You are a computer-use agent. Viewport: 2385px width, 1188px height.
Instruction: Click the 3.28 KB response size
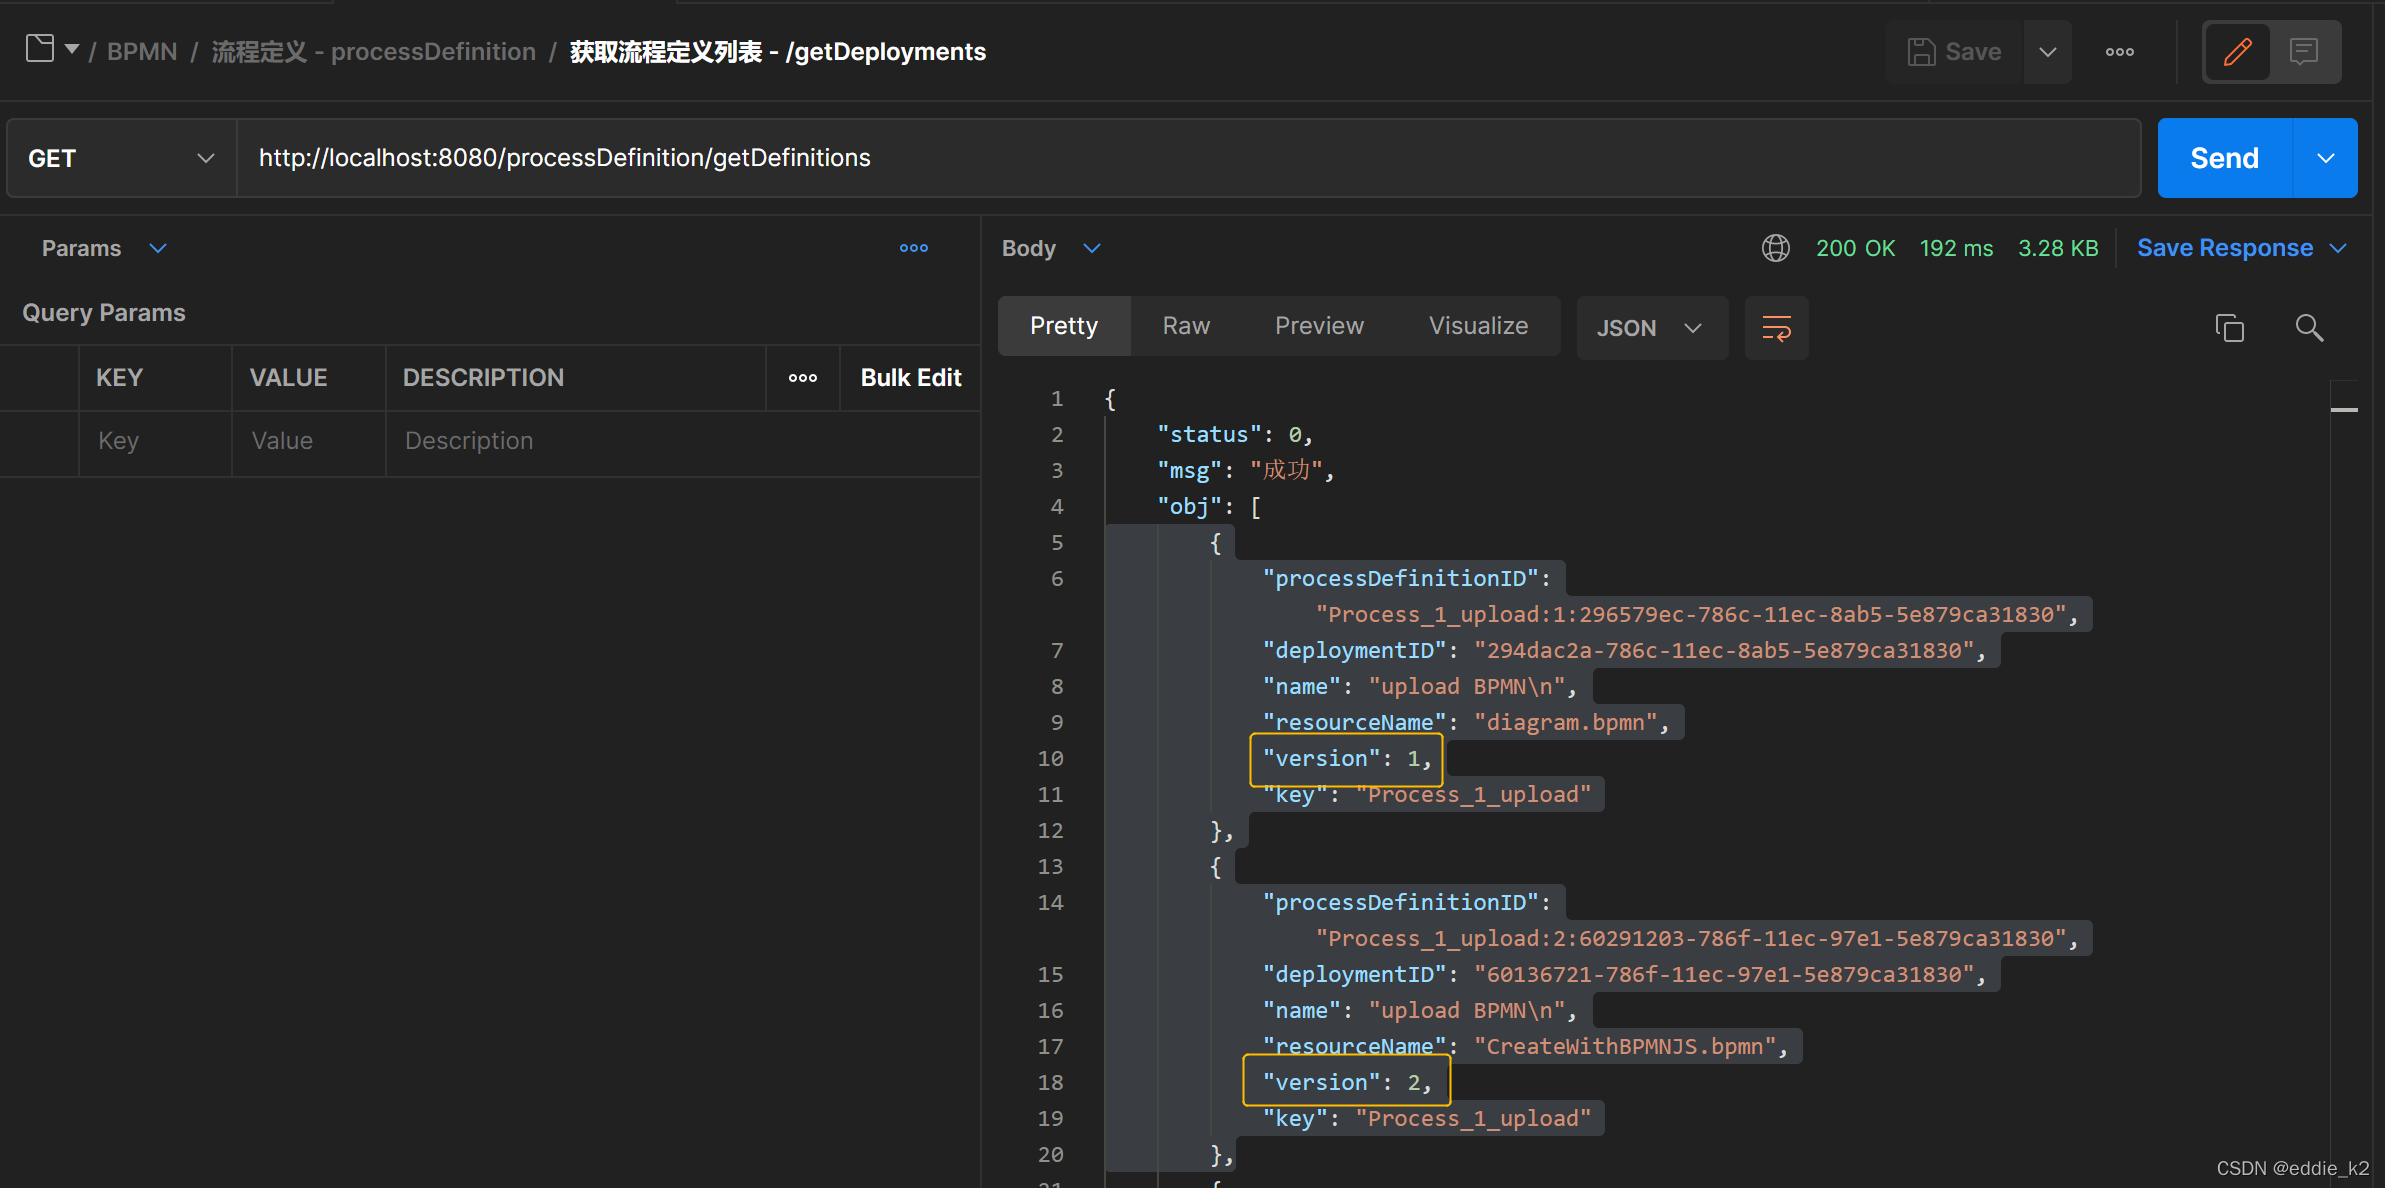pos(2058,248)
